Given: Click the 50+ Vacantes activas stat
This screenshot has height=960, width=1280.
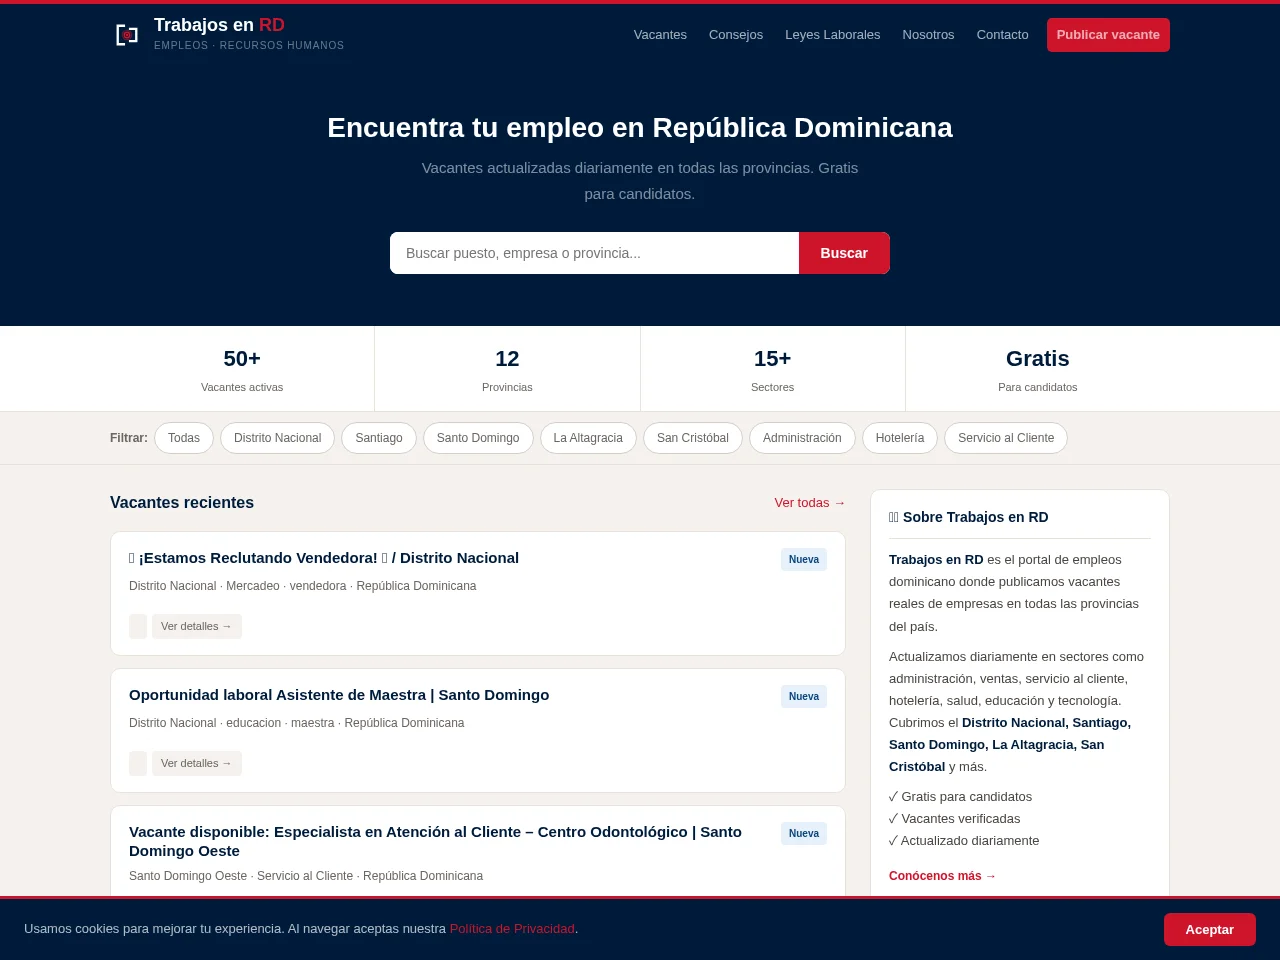Looking at the screenshot, I should (x=242, y=369).
